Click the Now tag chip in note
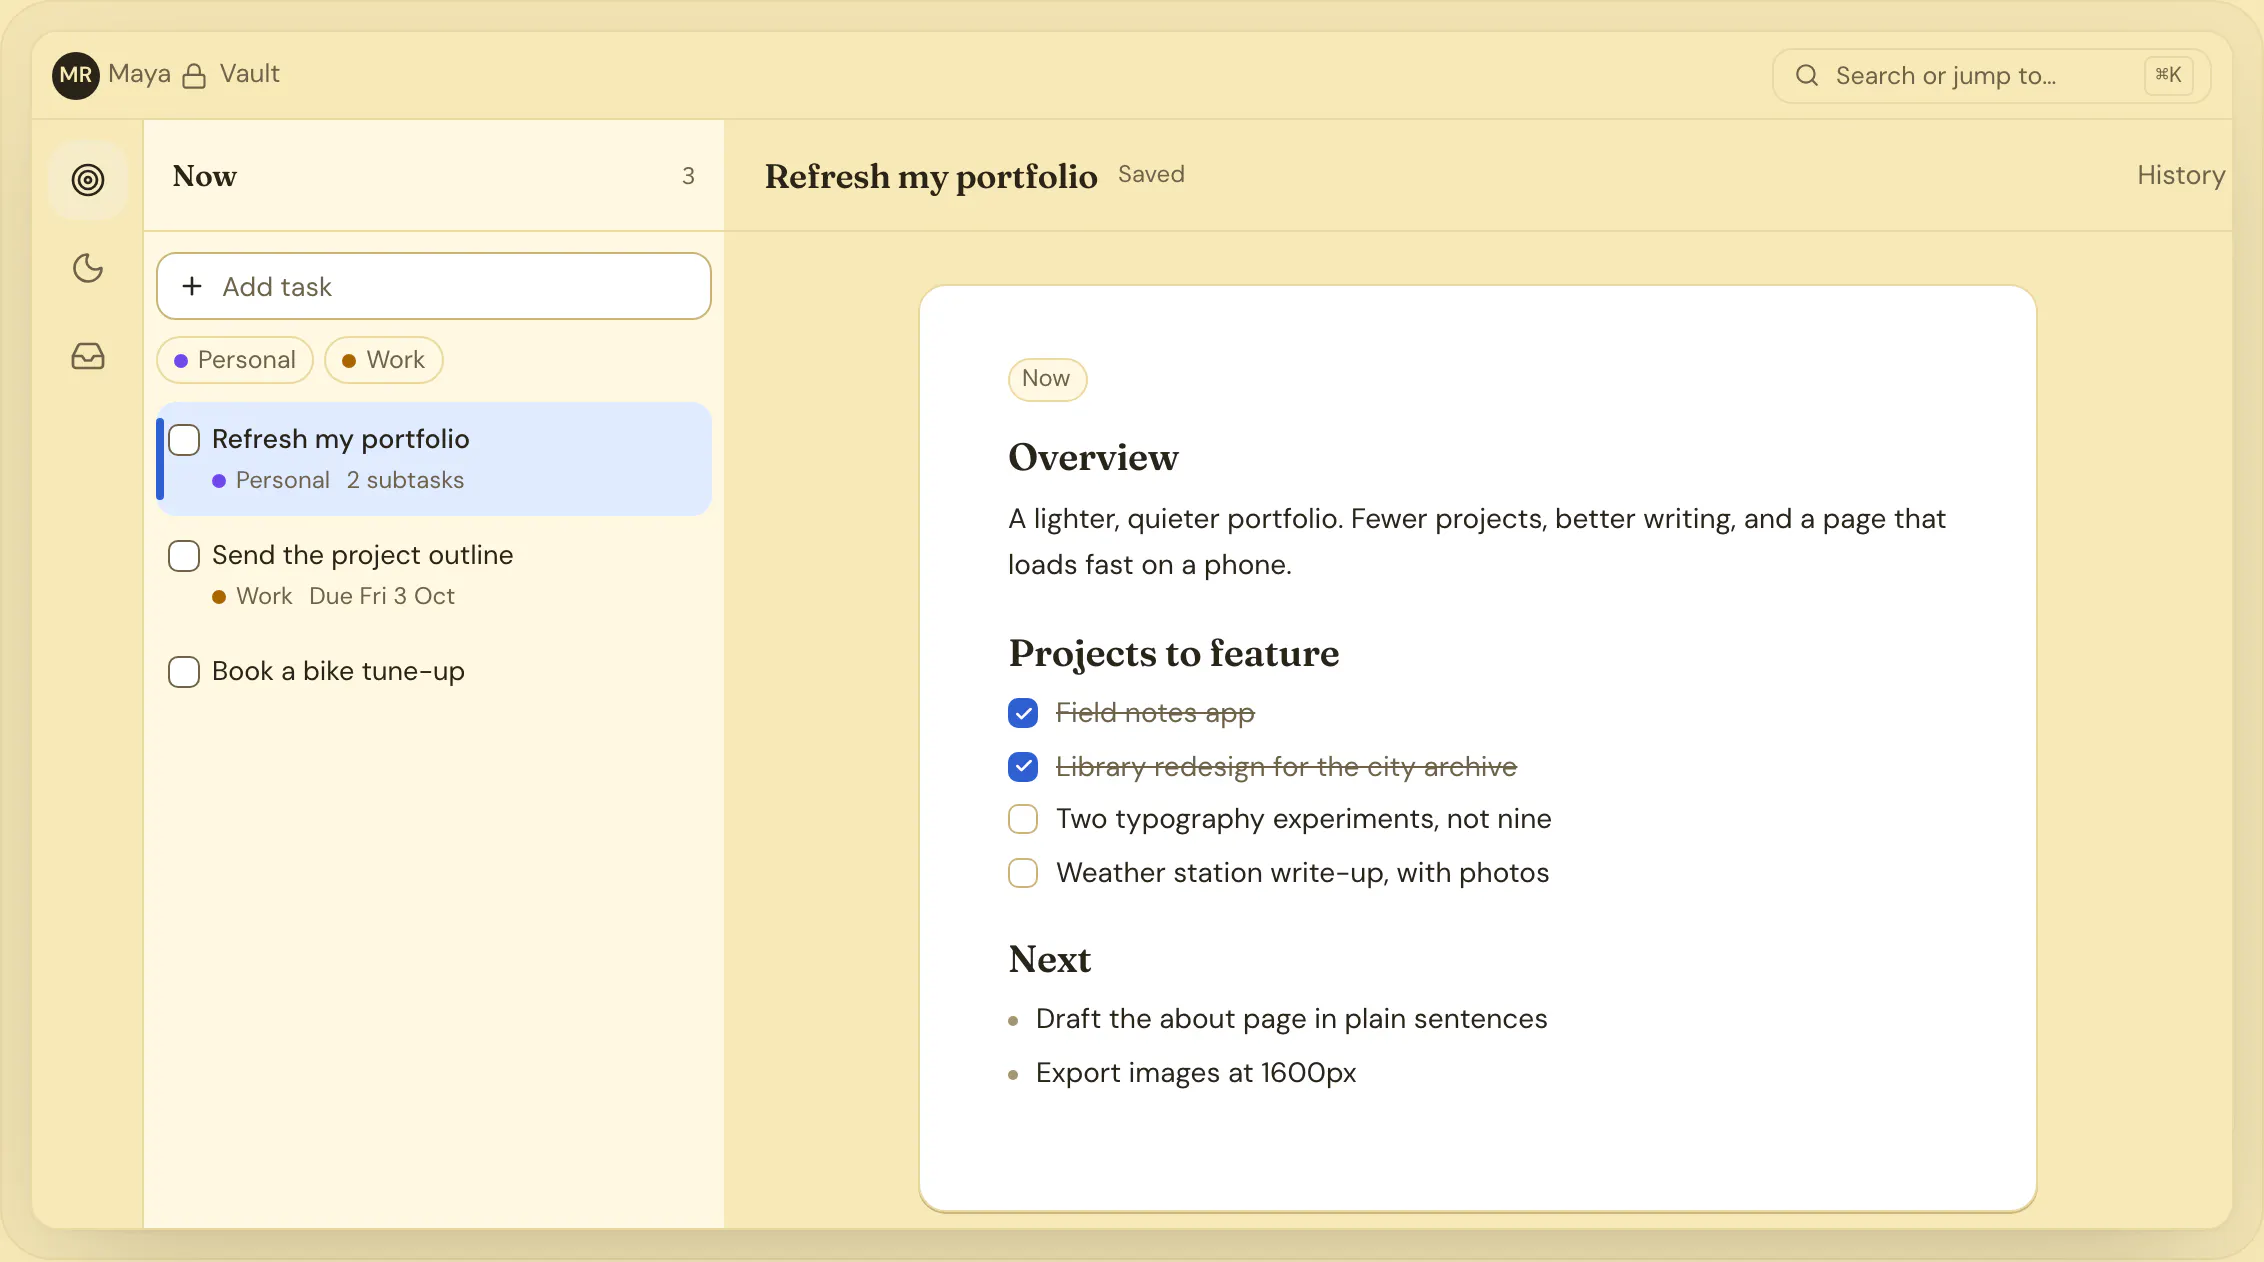This screenshot has width=2264, height=1262. 1047,379
